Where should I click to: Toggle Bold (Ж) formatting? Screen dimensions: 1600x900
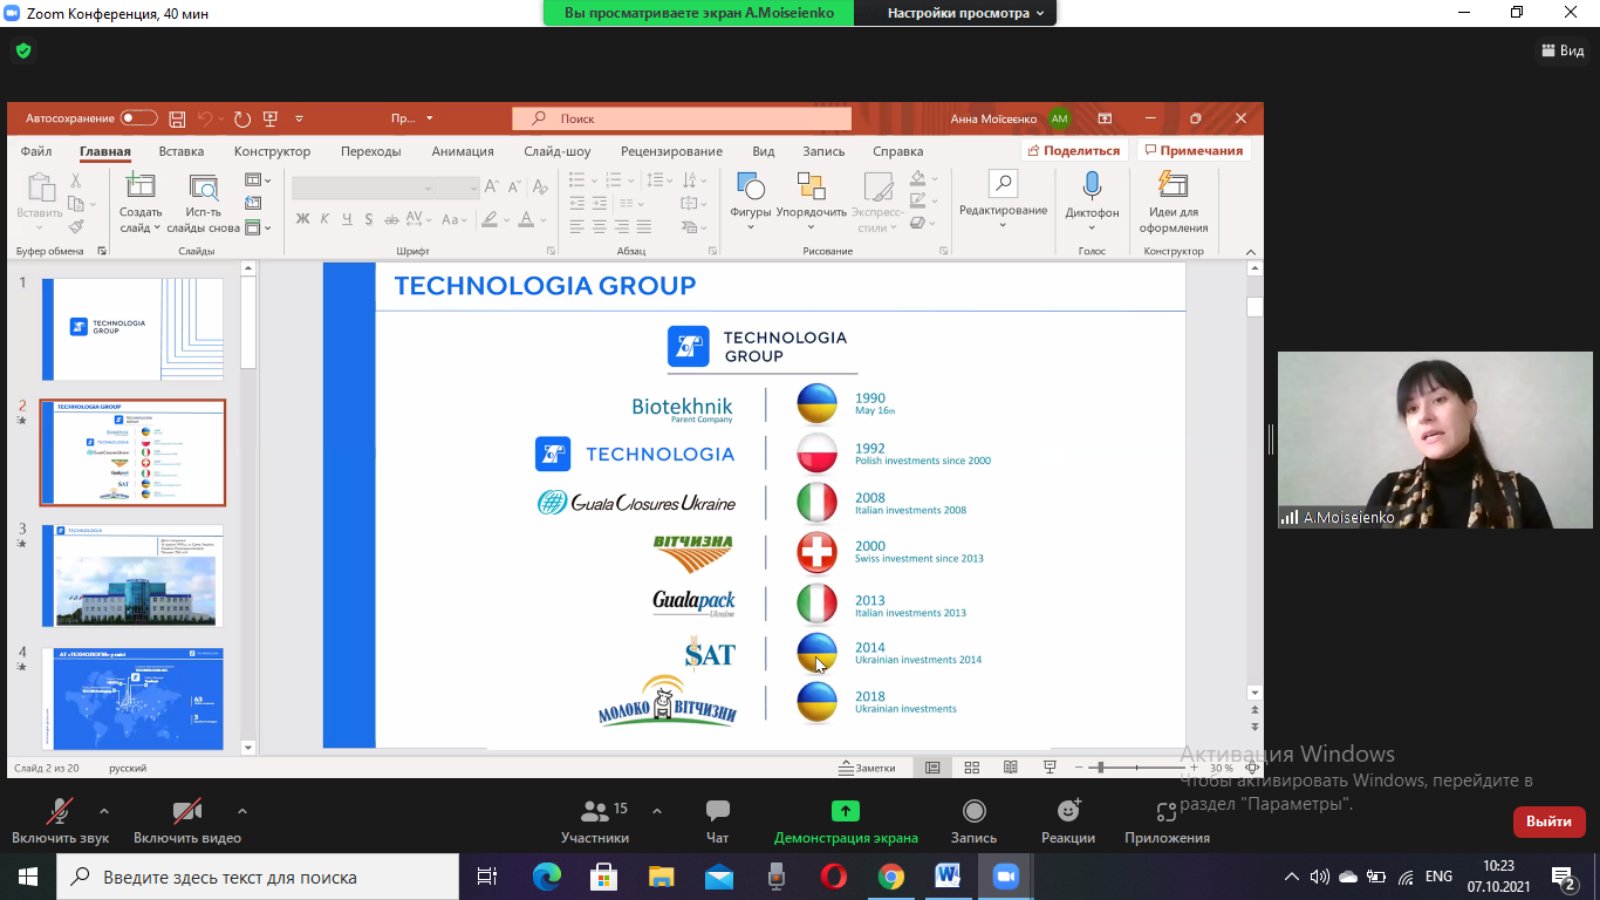302,219
